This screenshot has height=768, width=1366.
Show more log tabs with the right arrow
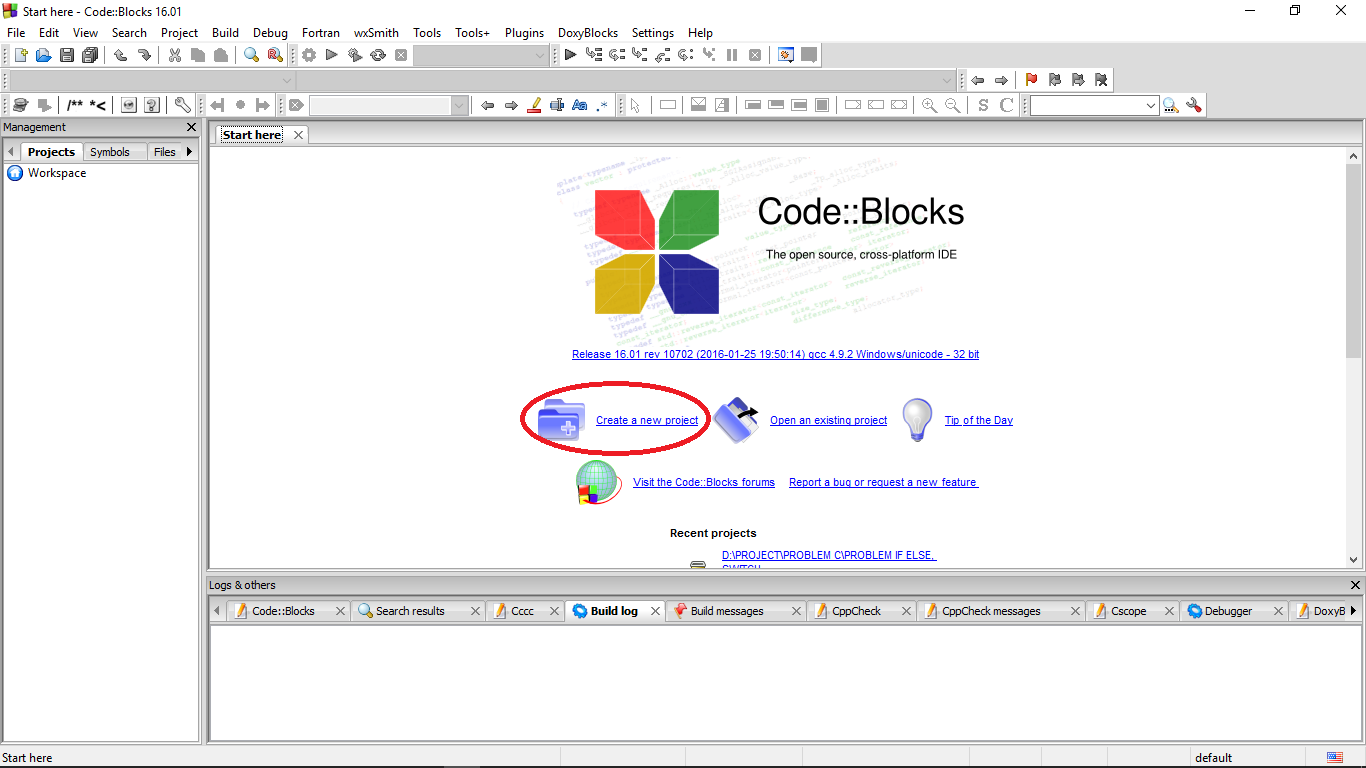click(x=1353, y=610)
